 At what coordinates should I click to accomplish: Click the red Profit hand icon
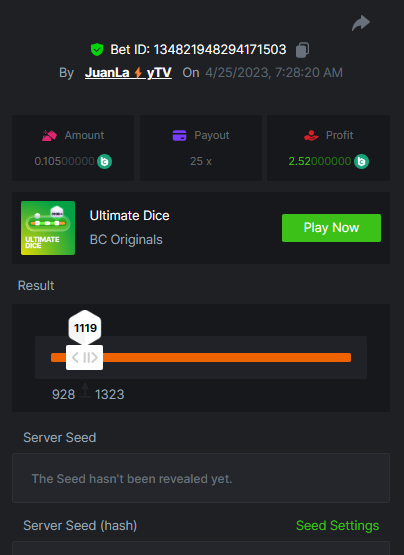(x=311, y=135)
